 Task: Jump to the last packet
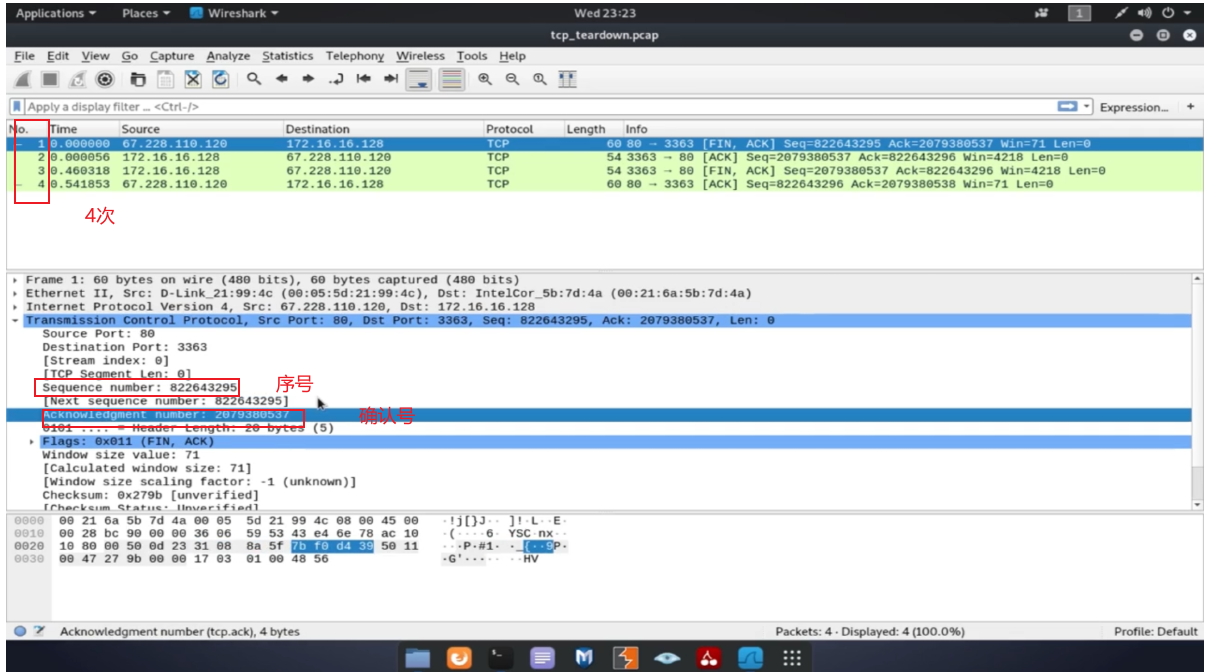(x=391, y=79)
